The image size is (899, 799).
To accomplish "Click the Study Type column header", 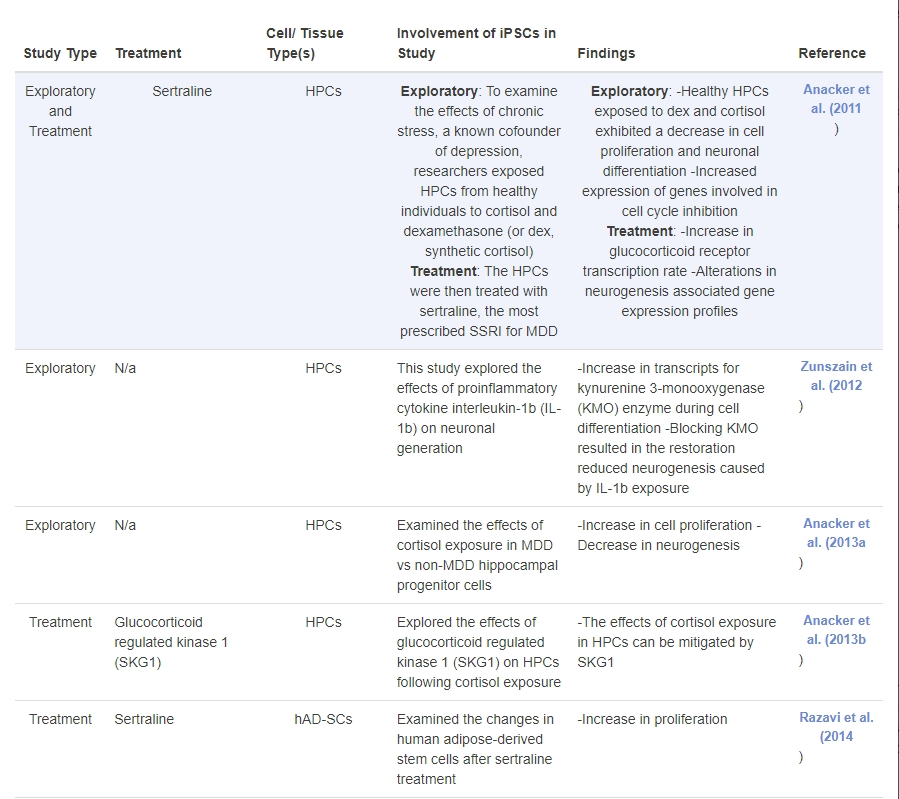I will click(x=60, y=53).
